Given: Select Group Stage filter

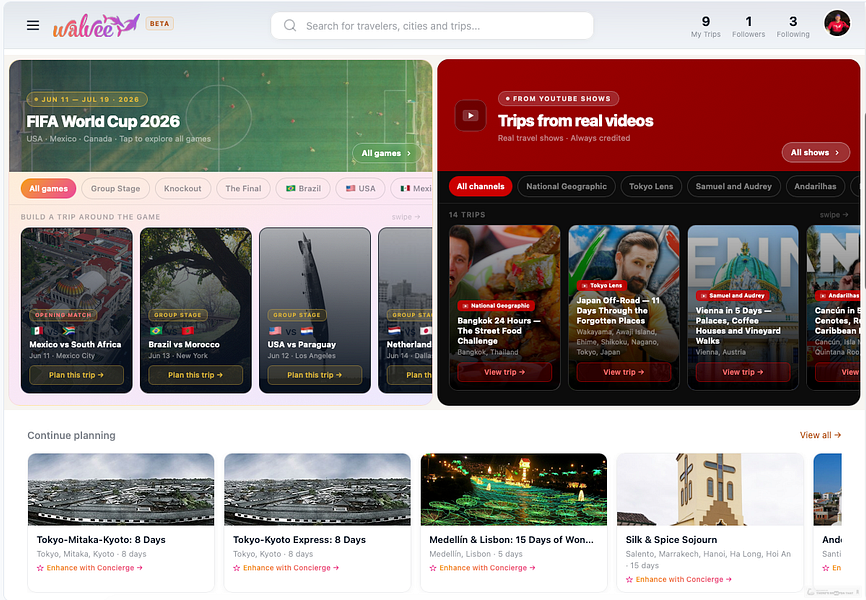Looking at the screenshot, I should coord(115,188).
